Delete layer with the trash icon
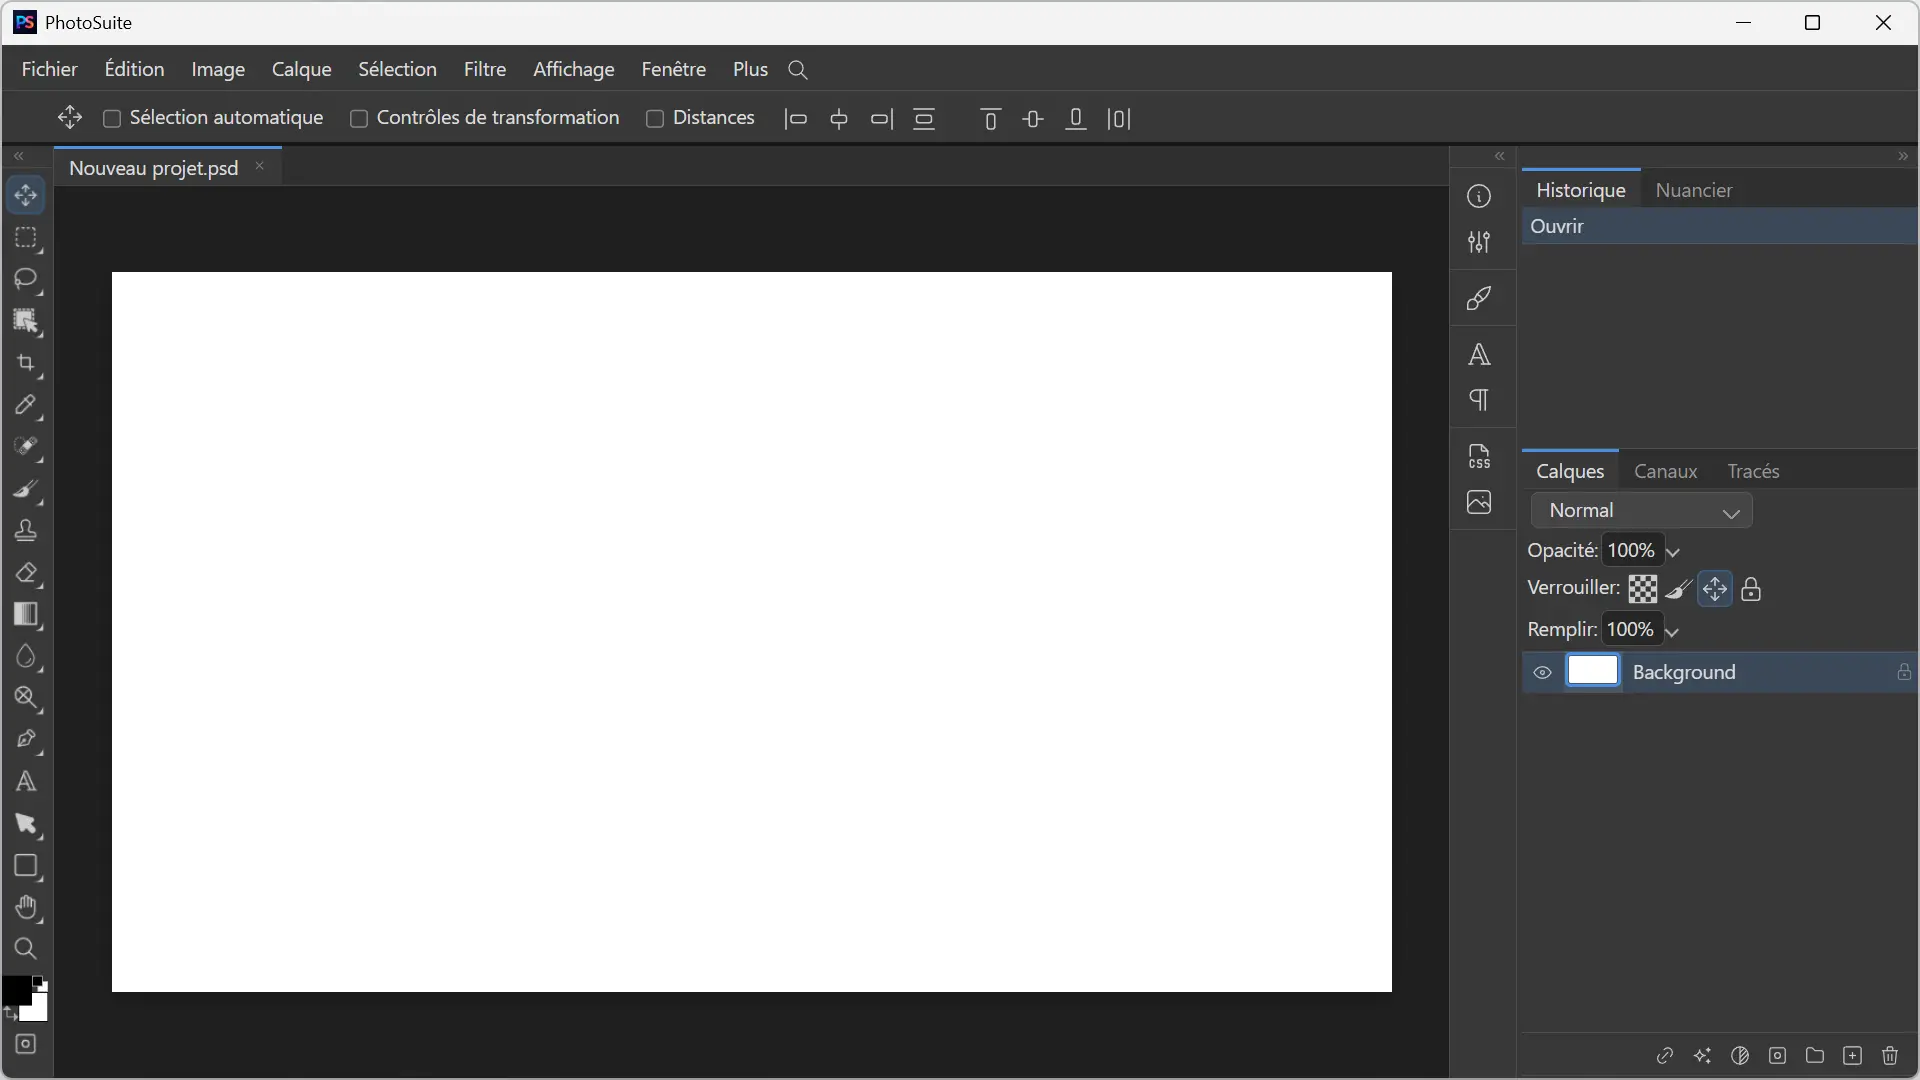The image size is (1920, 1080). pyautogui.click(x=1890, y=1055)
